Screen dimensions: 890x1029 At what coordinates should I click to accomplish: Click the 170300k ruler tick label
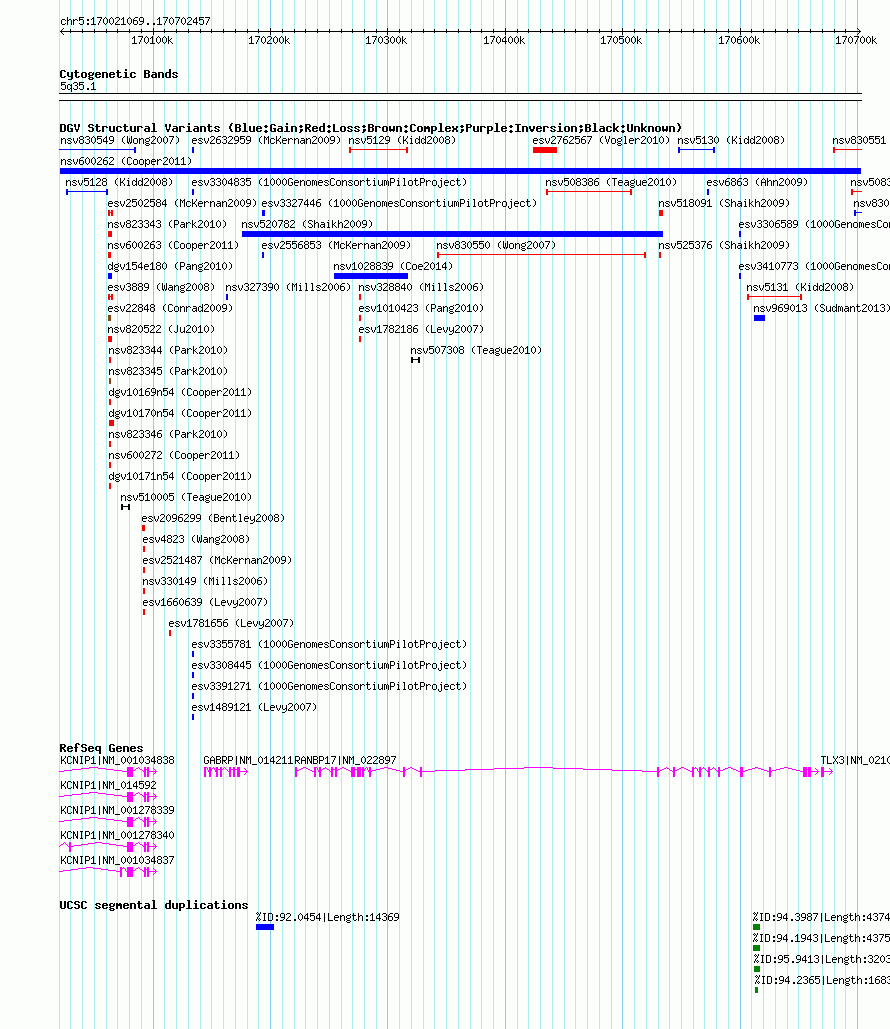pyautogui.click(x=386, y=40)
